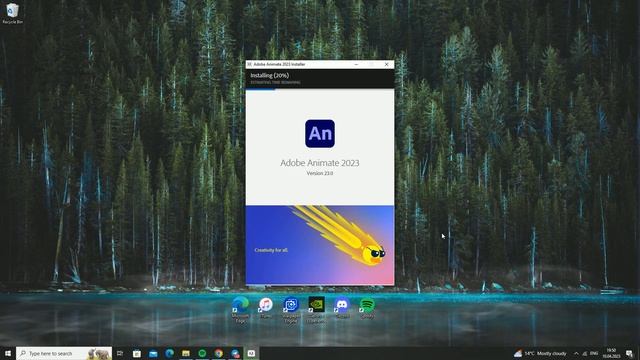Open the Mail app from the taskbar
The image size is (640, 360).
(x=153, y=353)
